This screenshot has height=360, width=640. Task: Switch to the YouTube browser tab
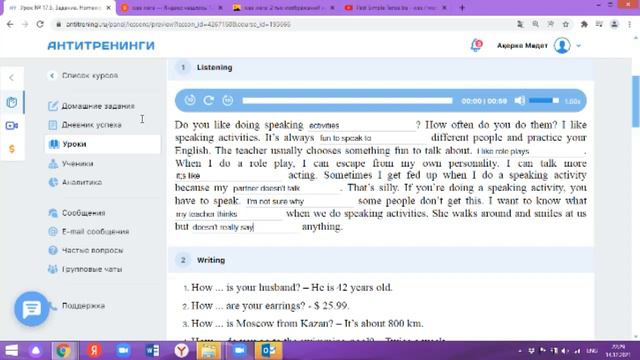tap(395, 8)
